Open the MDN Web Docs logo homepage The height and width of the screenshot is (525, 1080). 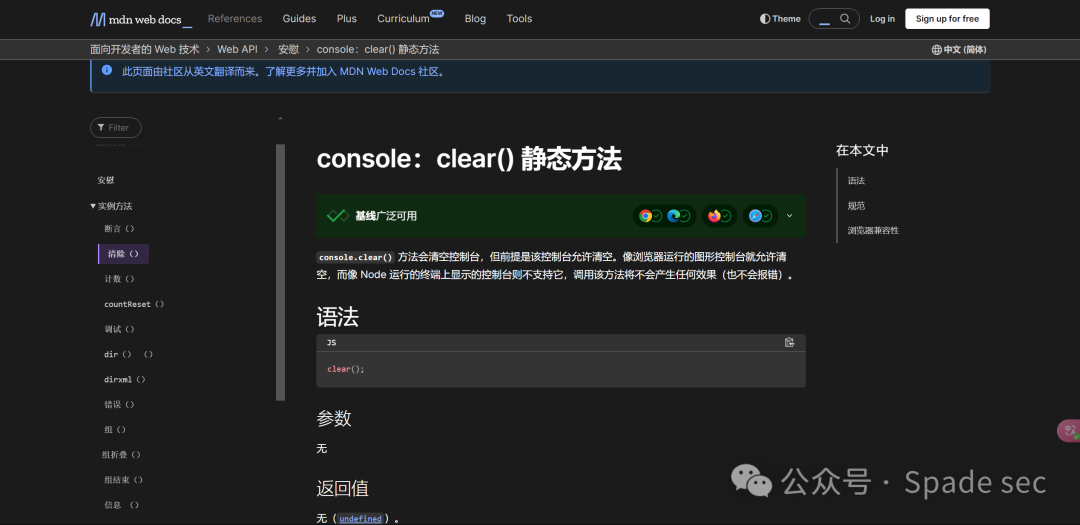coord(141,19)
